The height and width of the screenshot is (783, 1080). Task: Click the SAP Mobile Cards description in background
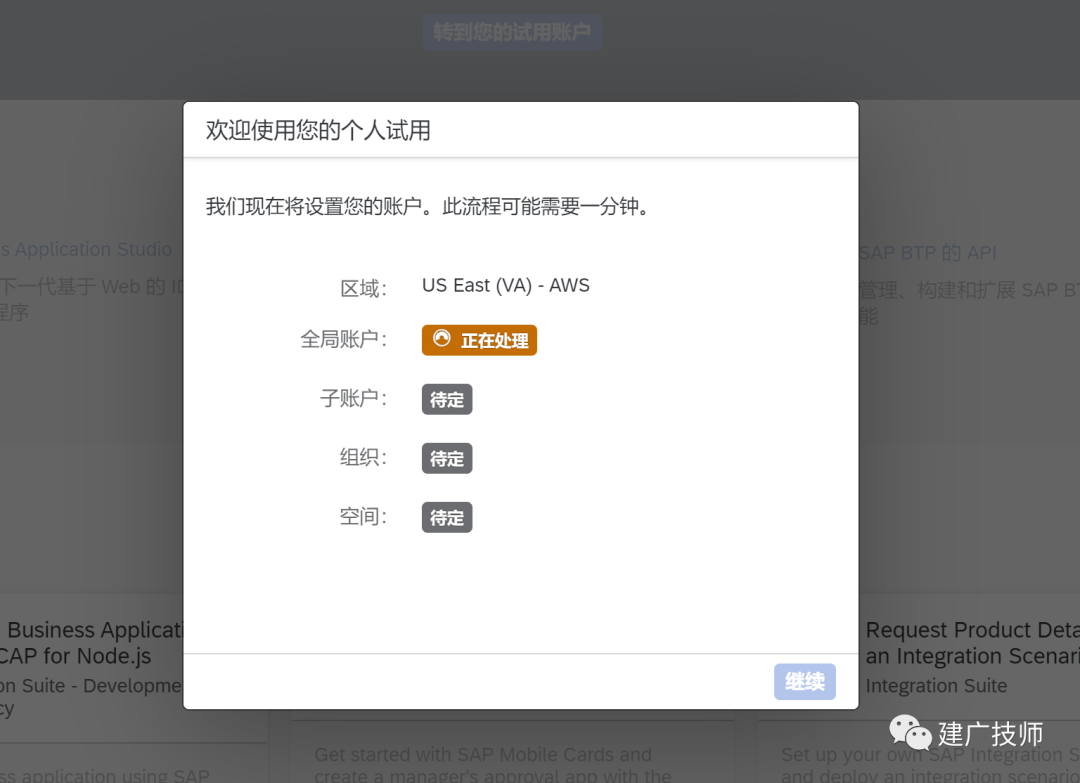click(x=492, y=764)
